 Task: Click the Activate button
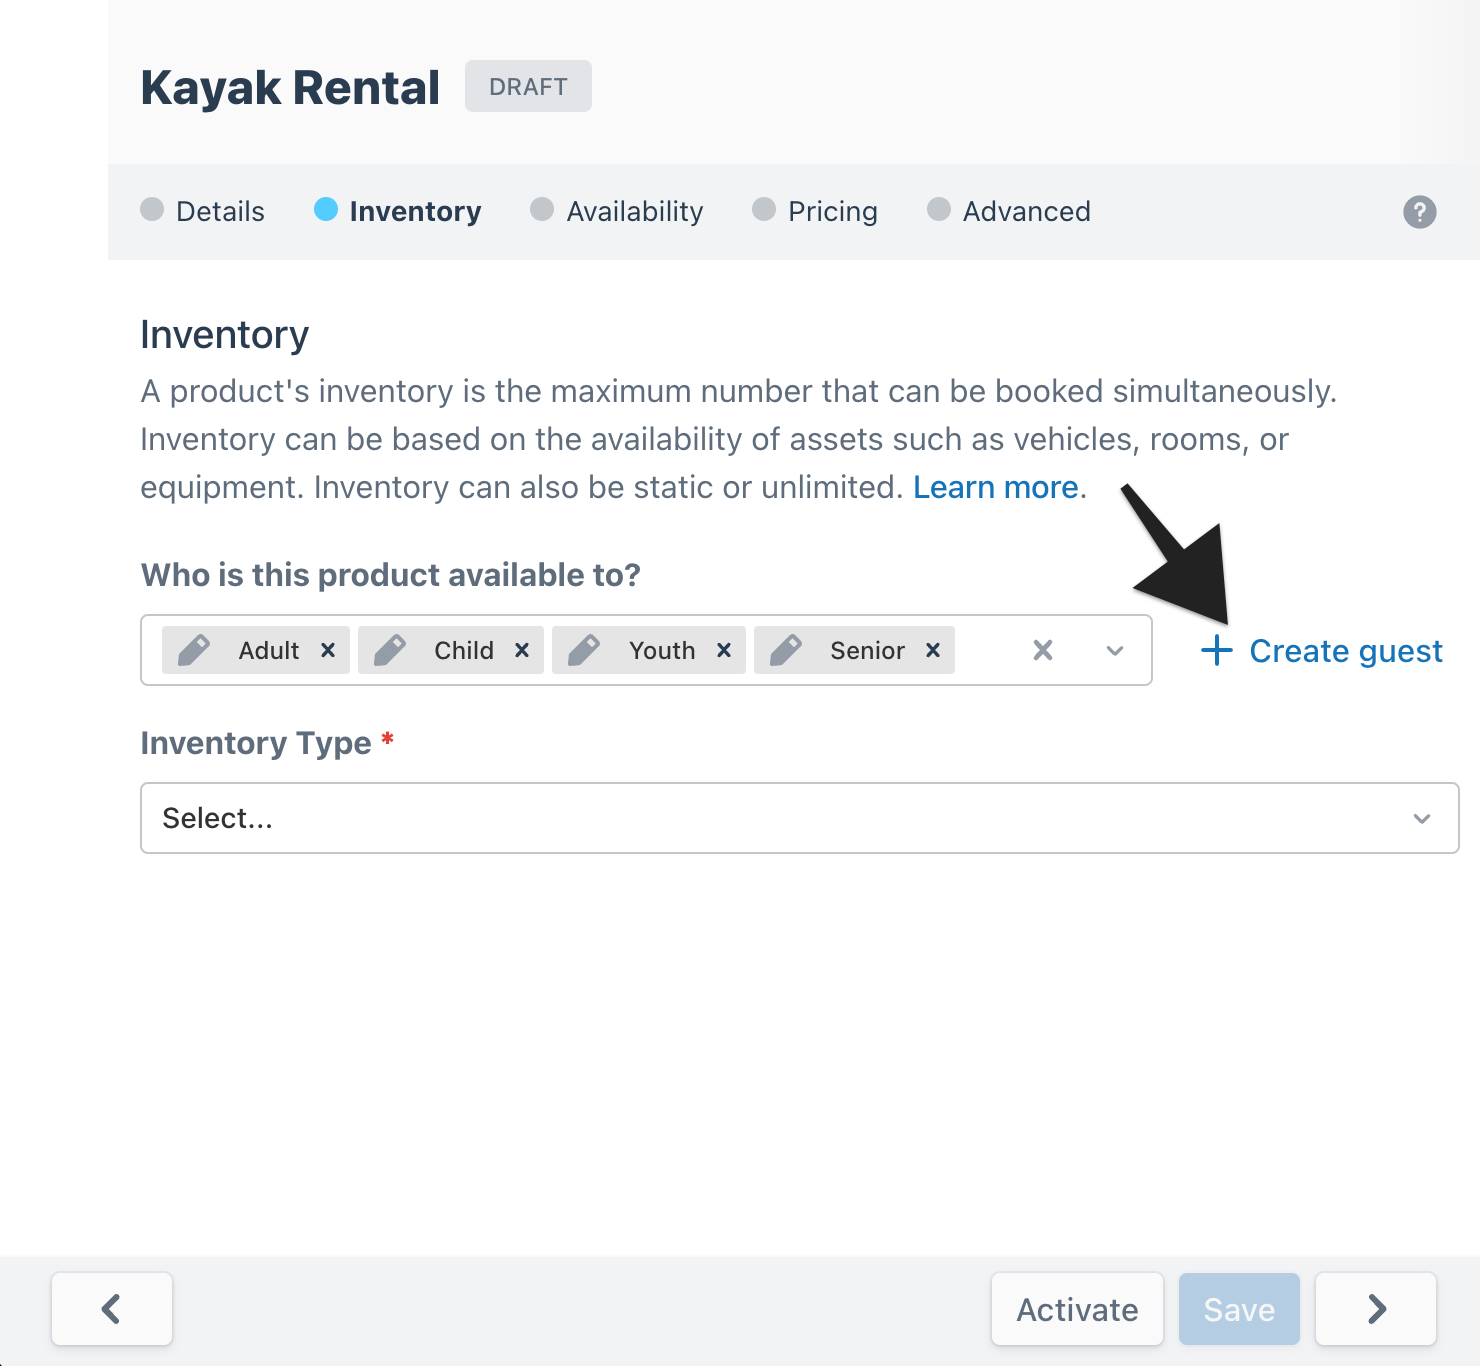tap(1078, 1309)
